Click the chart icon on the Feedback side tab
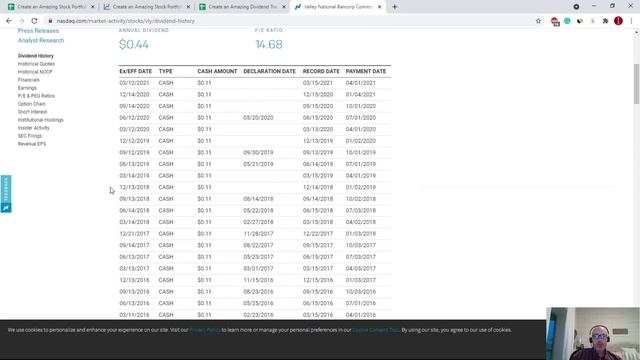The height and width of the screenshot is (360, 640). (6, 208)
